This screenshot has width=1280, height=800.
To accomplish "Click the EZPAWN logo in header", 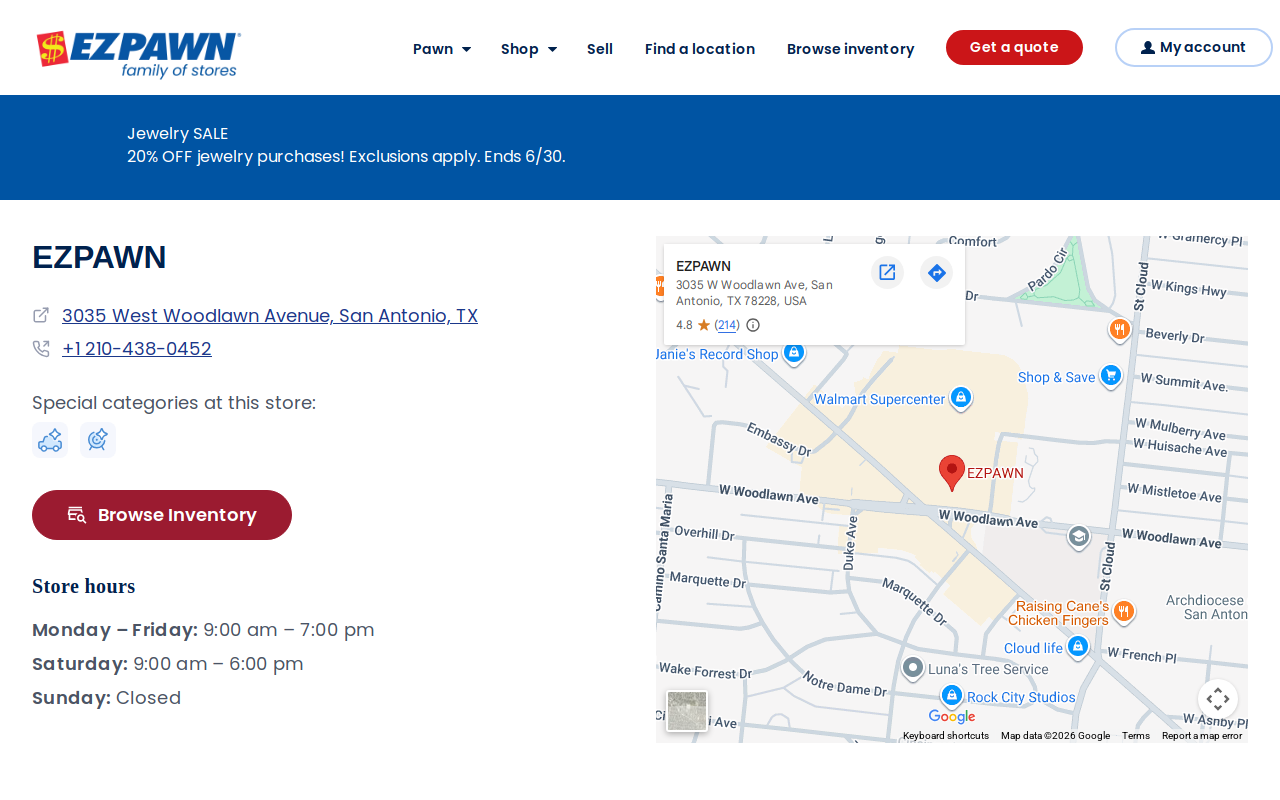I will 139,54.
